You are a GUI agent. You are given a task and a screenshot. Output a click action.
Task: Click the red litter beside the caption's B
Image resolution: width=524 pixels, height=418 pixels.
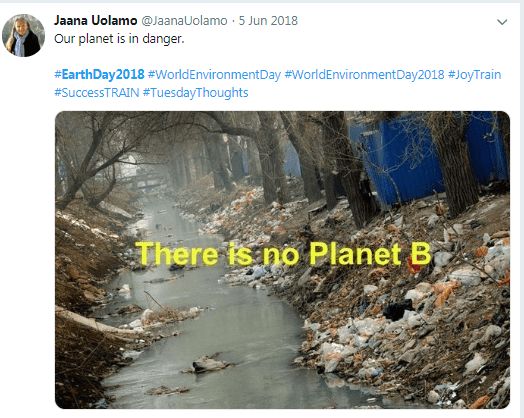(413, 268)
